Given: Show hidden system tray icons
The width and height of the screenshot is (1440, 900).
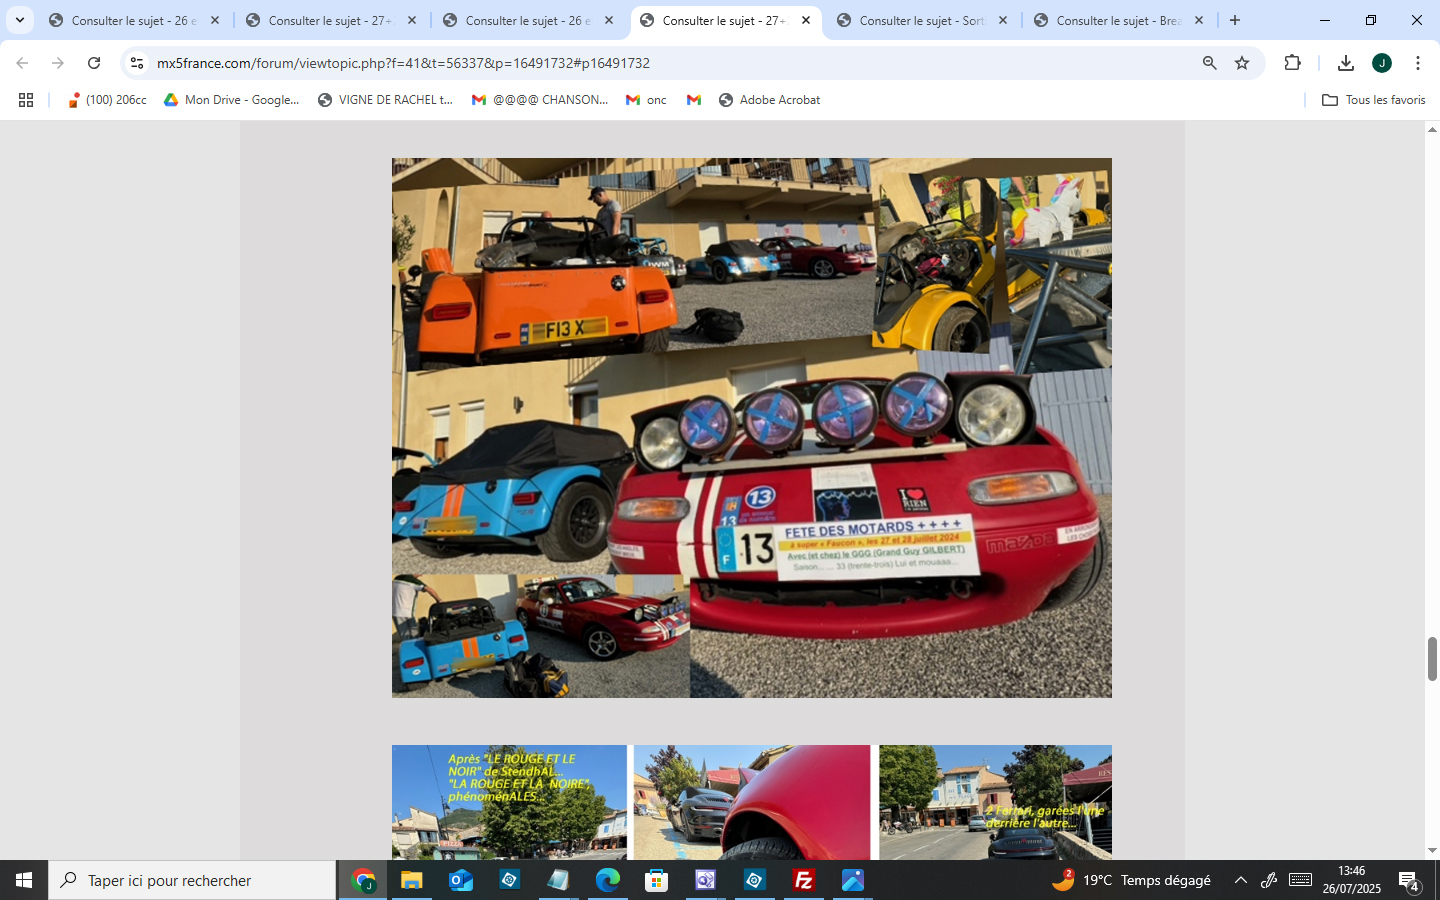Looking at the screenshot, I should (x=1240, y=880).
